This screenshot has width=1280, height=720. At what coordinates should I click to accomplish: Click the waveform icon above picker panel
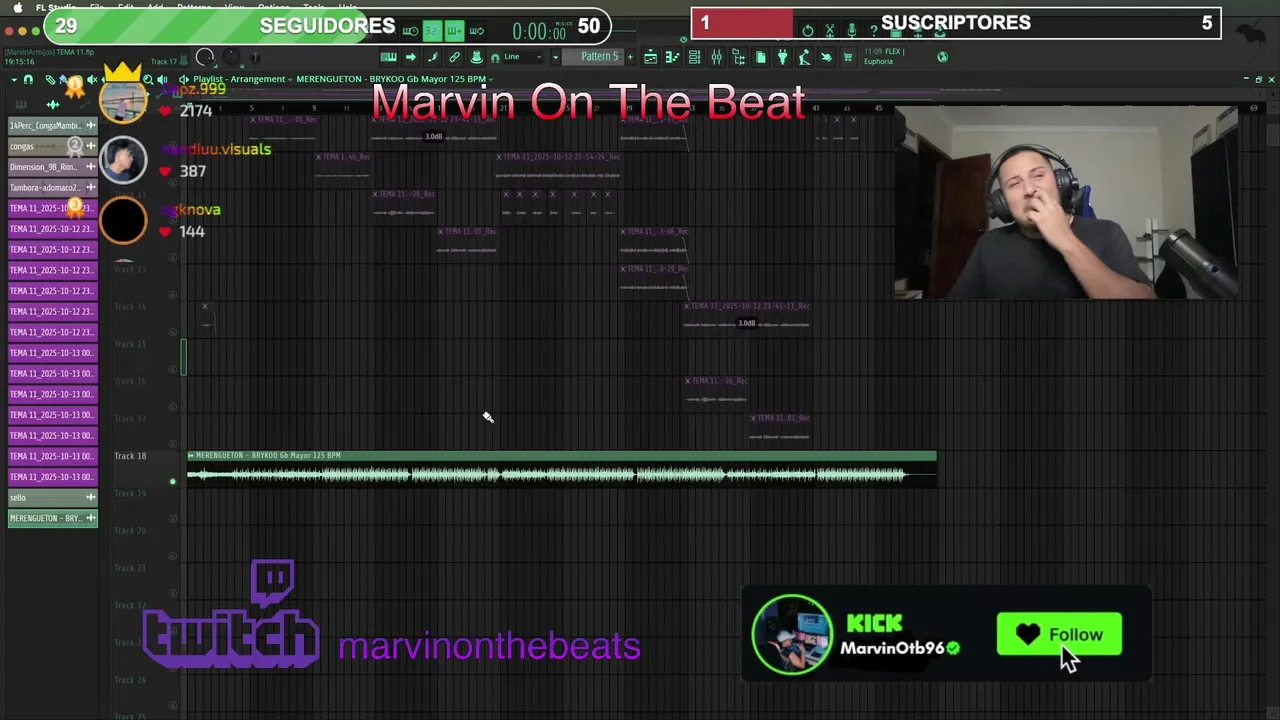[x=53, y=105]
